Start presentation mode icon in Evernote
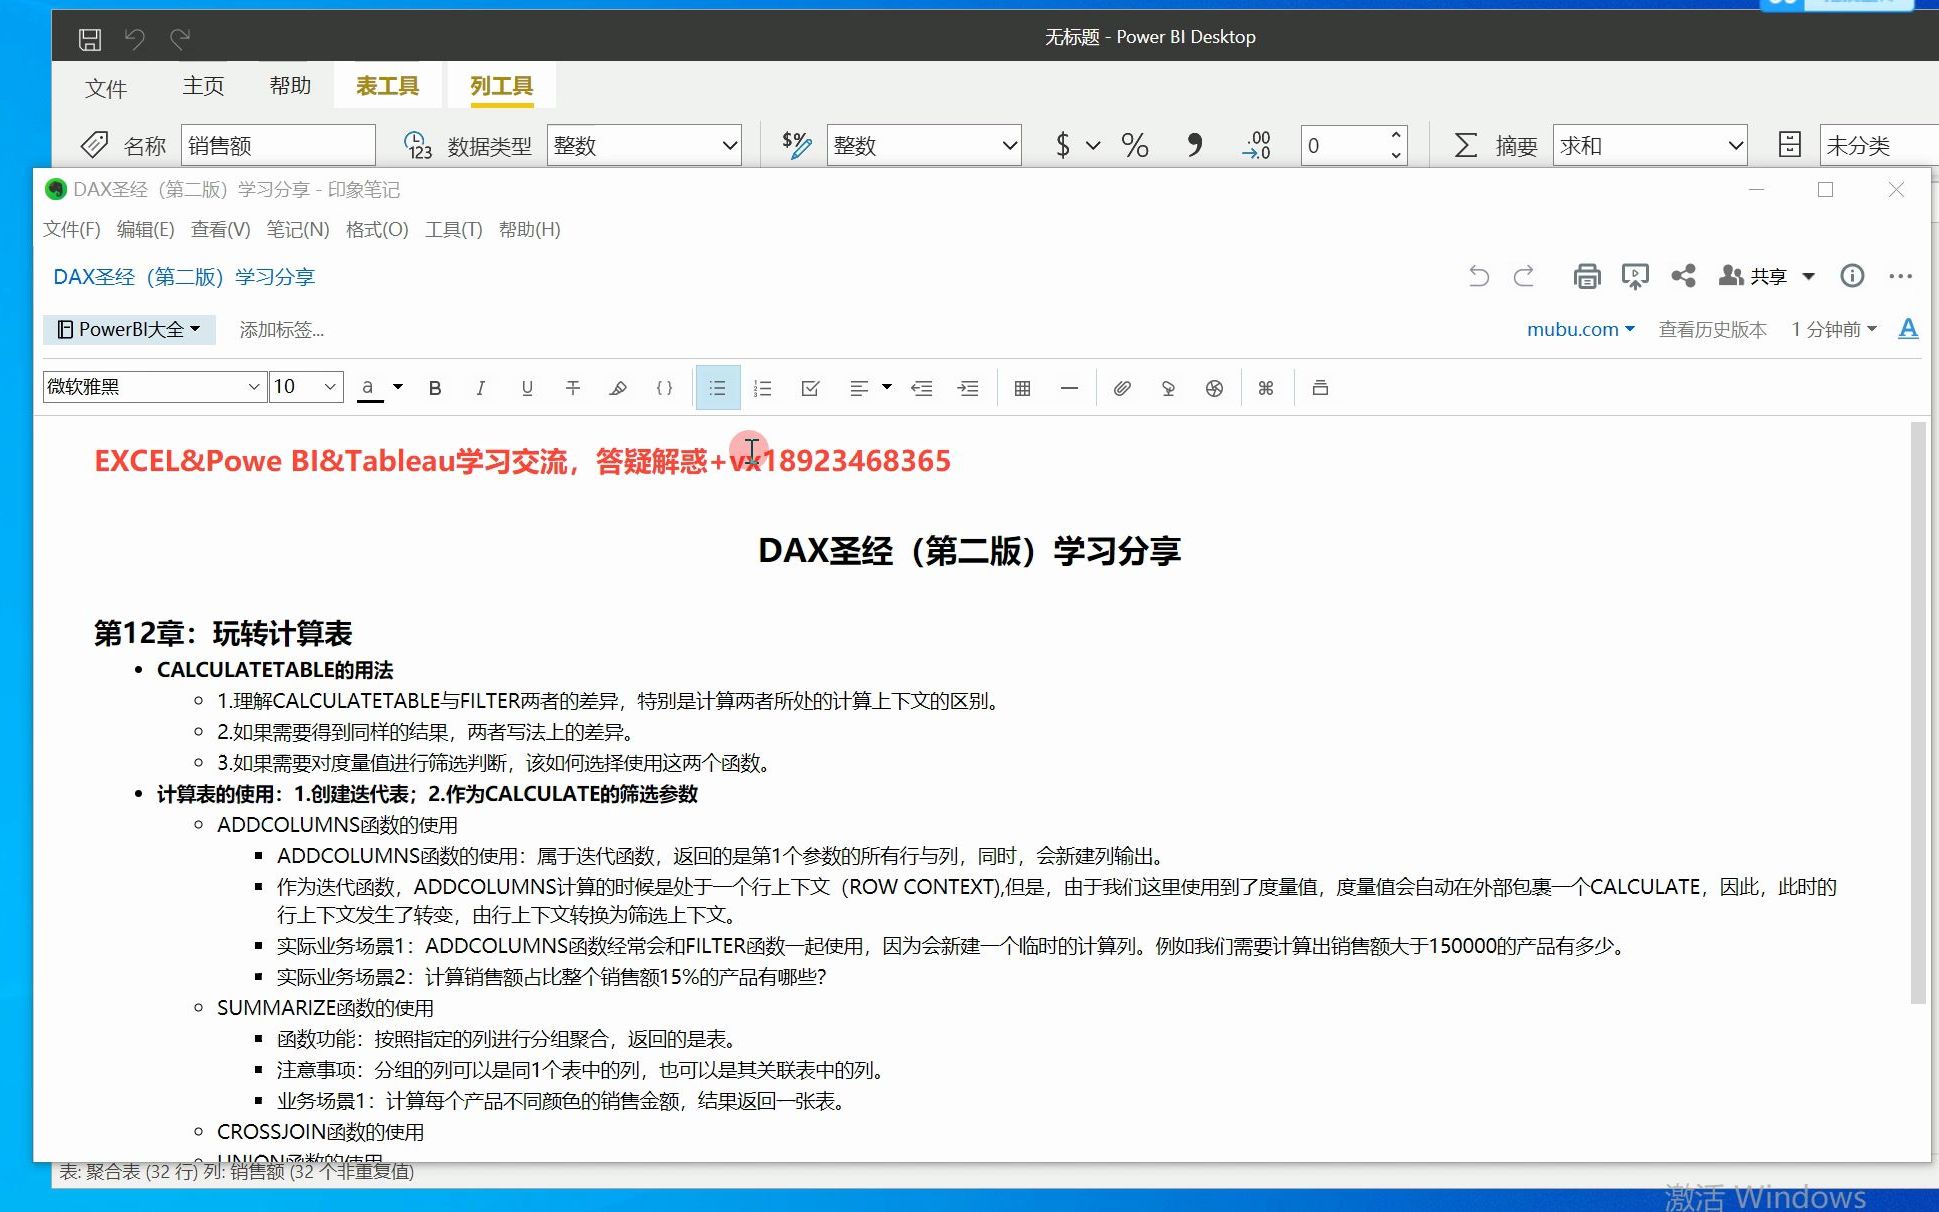This screenshot has width=1939, height=1212. coord(1635,276)
